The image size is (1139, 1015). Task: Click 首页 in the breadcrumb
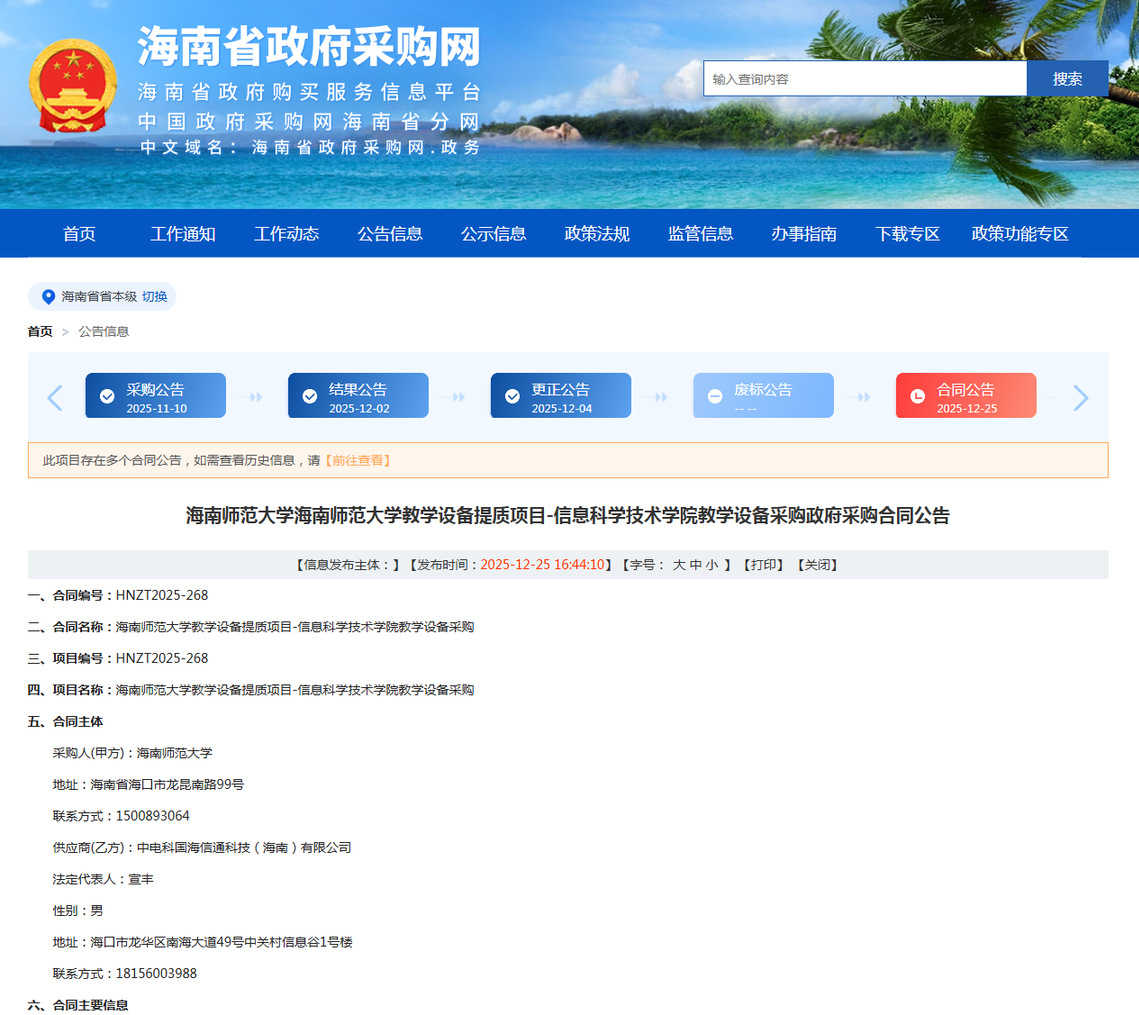(40, 332)
